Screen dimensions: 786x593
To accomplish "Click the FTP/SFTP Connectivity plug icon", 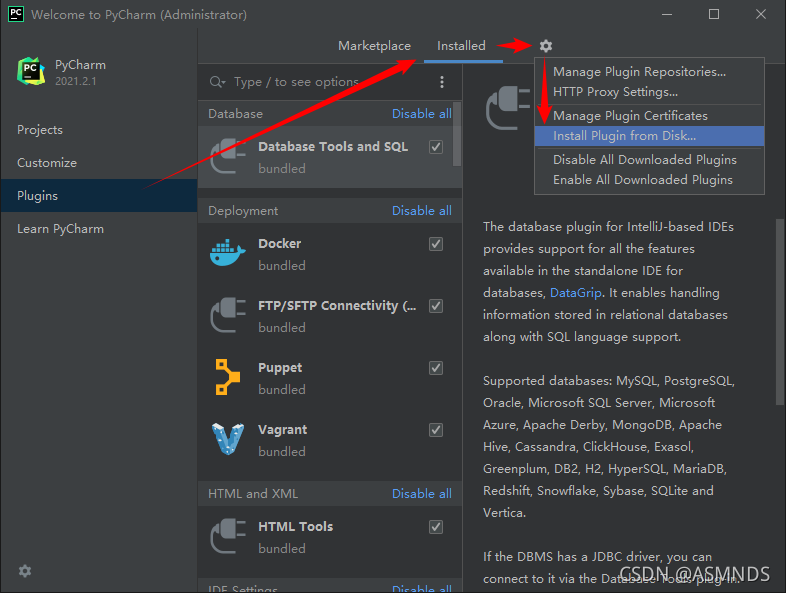I will 228,315.
